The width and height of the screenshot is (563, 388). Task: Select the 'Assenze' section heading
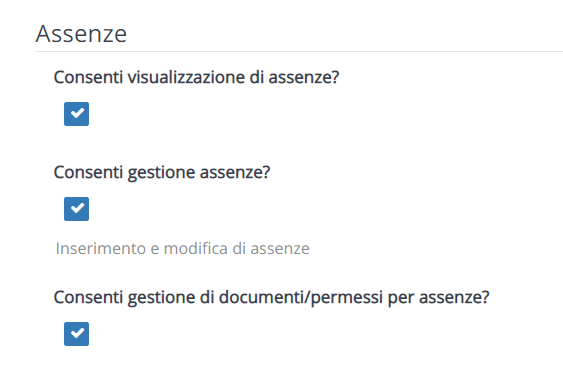point(81,34)
